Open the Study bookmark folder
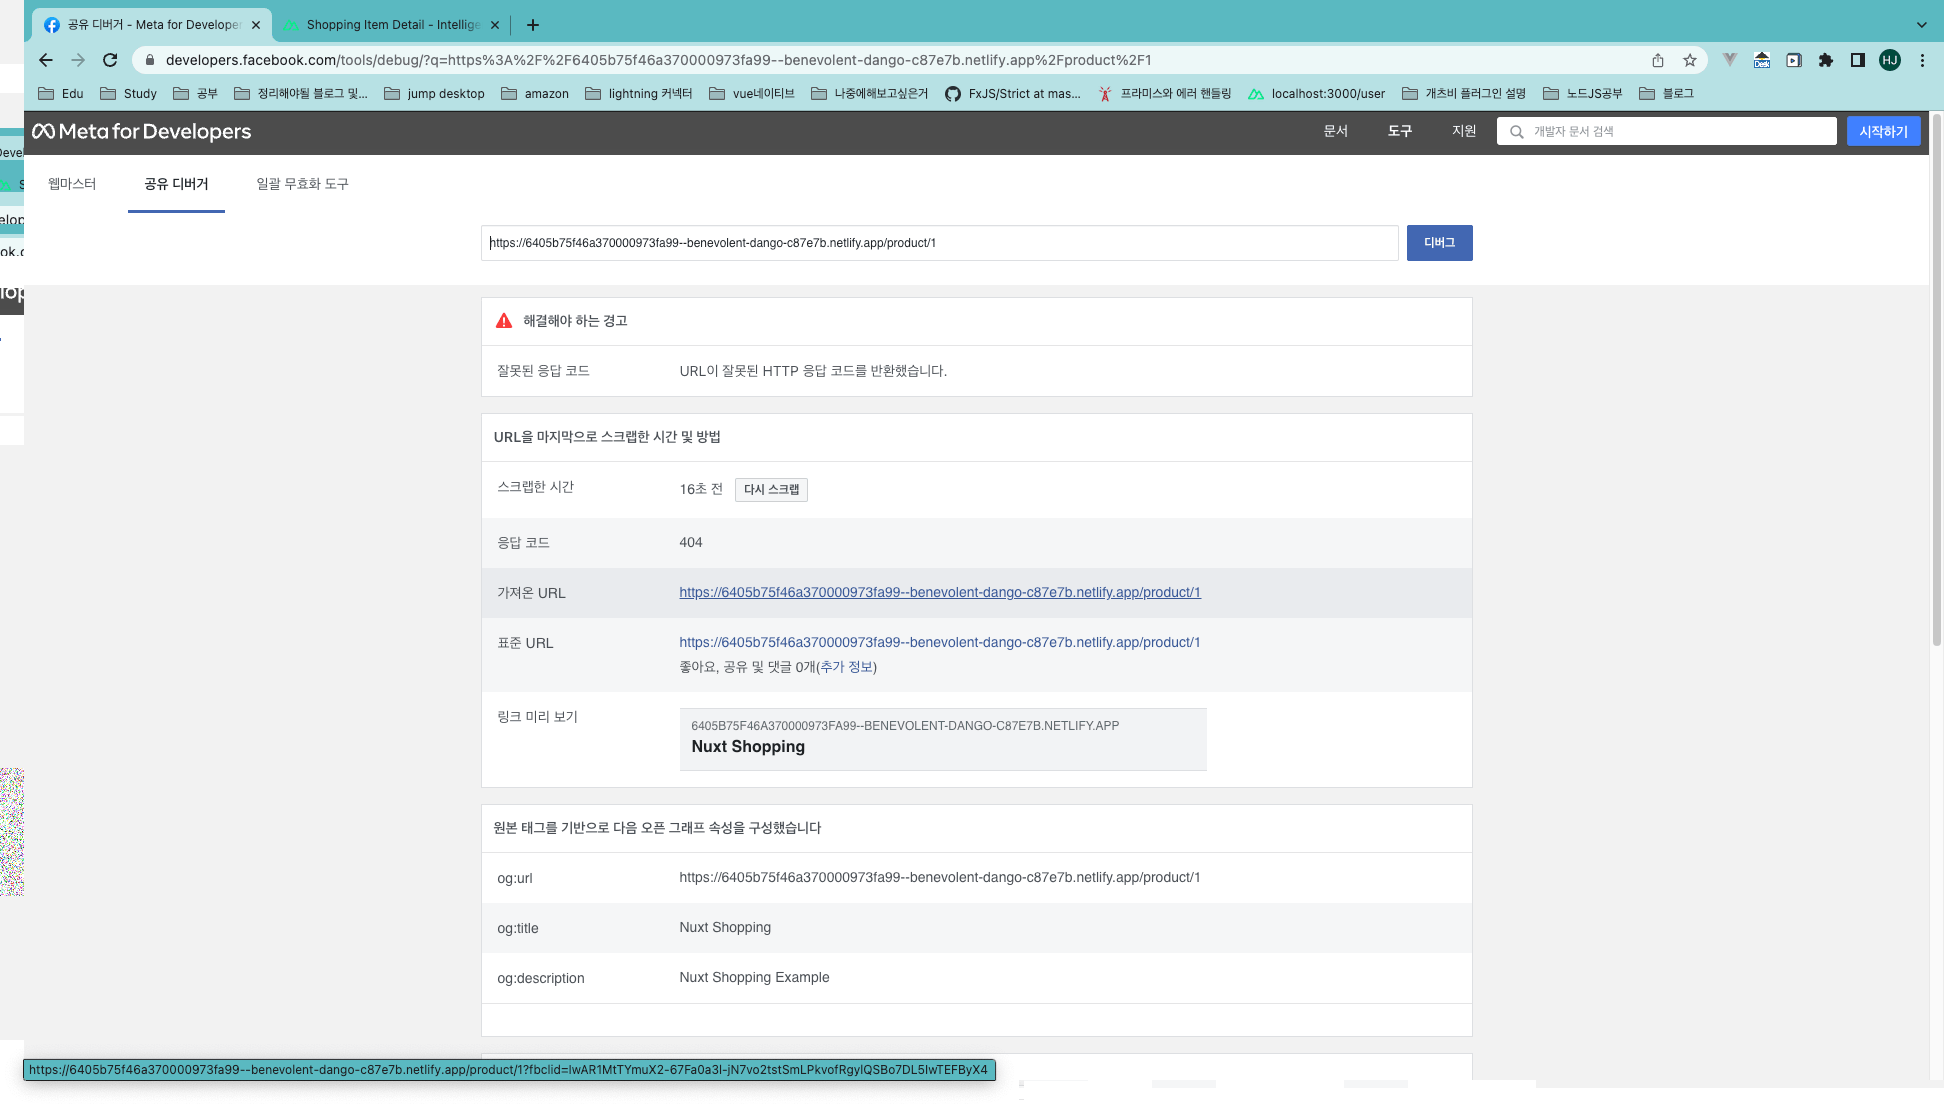This screenshot has width=1944, height=1108. tap(129, 93)
